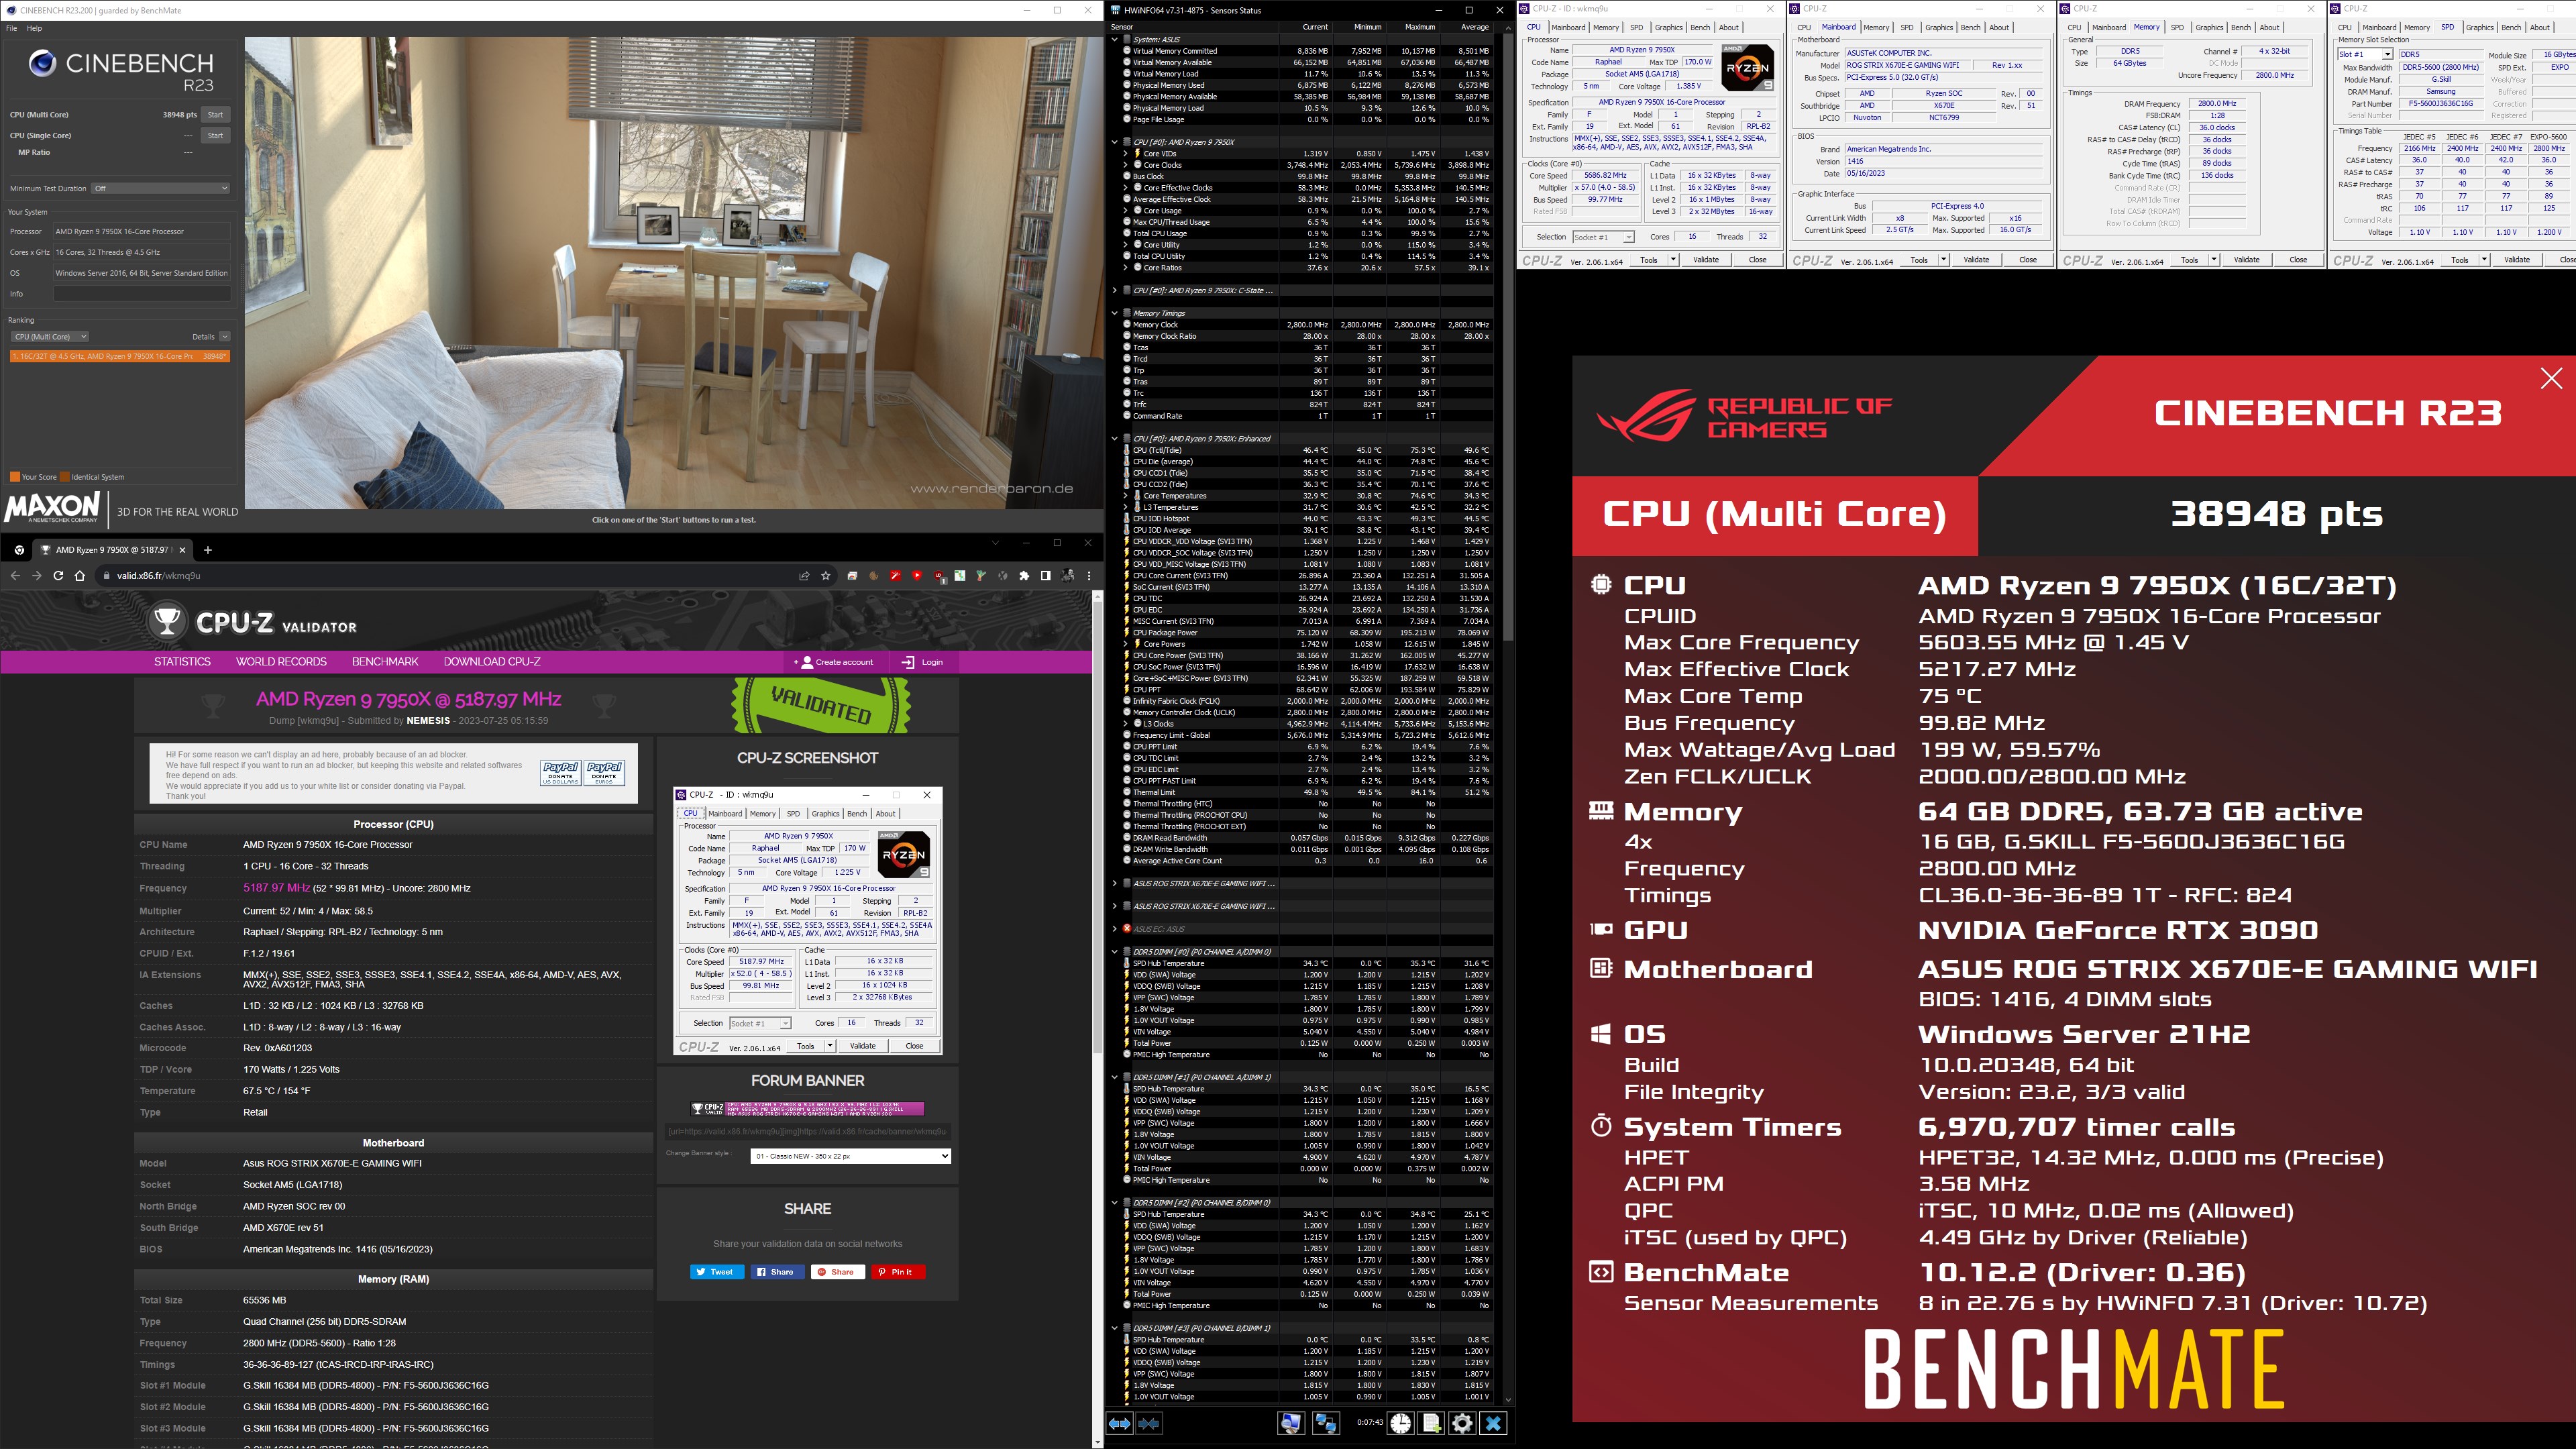The image size is (2576, 1449).
Task: Start Cinebench CPU (Single Core) test
Action: (215, 135)
